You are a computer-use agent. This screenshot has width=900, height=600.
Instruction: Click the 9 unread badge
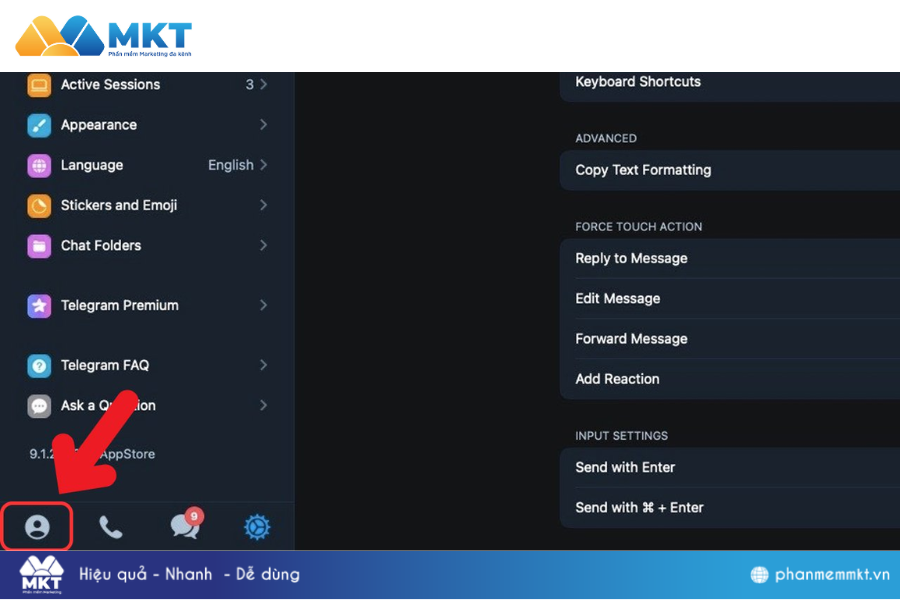(x=194, y=516)
